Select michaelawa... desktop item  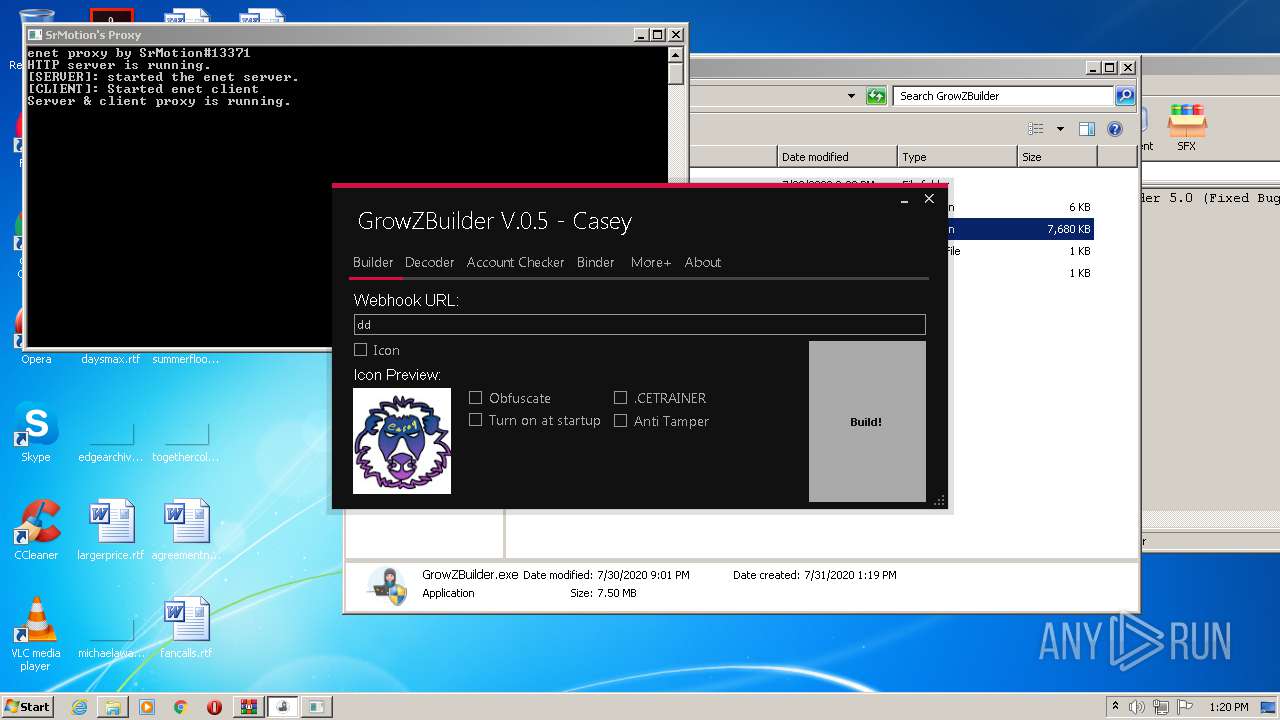tap(111, 637)
